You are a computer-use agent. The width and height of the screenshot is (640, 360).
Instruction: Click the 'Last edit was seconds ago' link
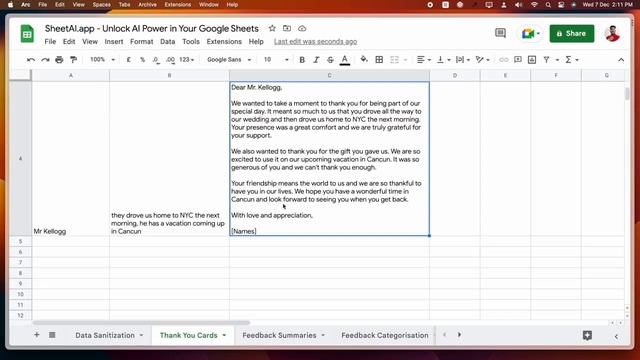tap(316, 42)
